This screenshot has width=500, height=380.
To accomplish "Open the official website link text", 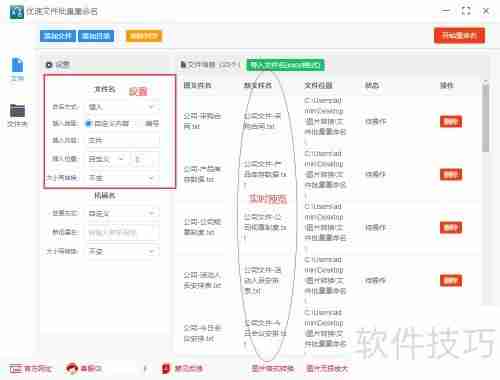I will click(x=38, y=369).
